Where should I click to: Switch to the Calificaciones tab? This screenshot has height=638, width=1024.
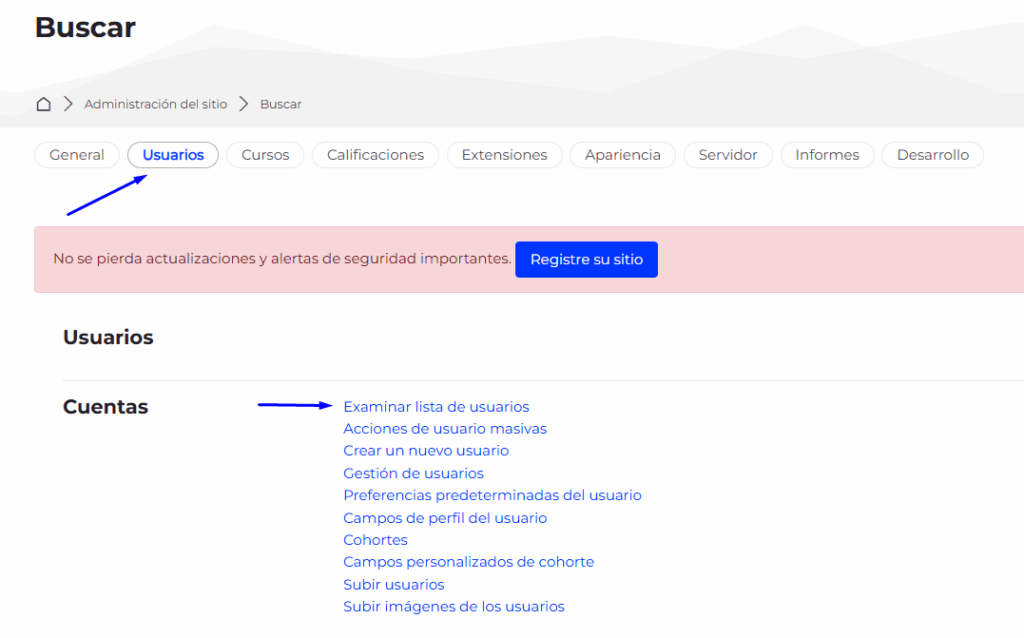(375, 155)
